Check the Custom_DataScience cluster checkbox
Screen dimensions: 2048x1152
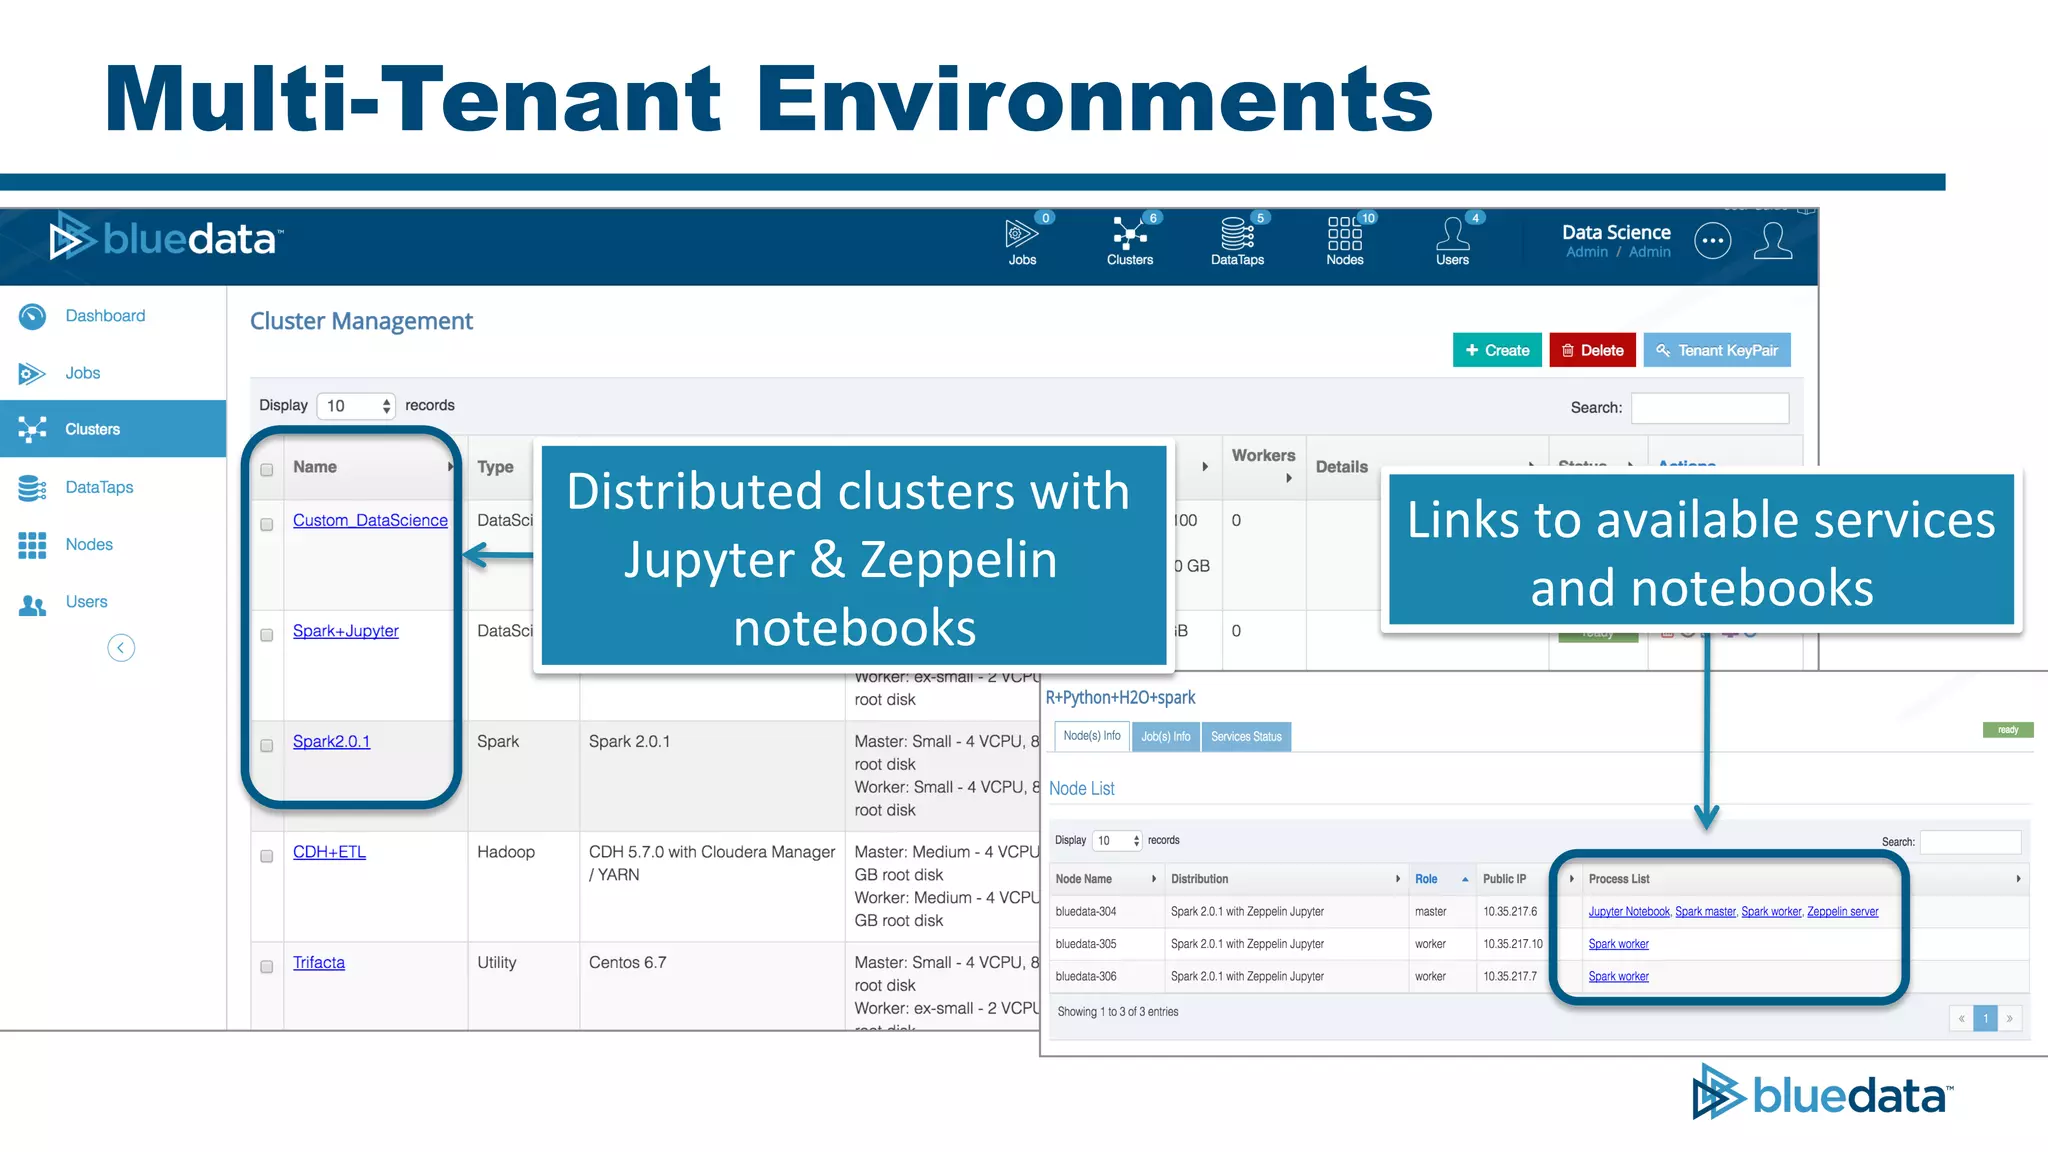pos(267,524)
